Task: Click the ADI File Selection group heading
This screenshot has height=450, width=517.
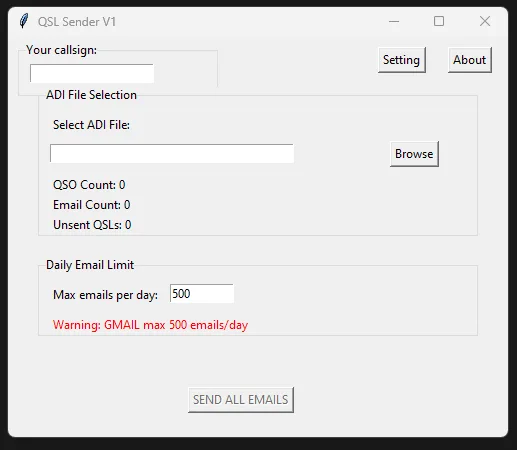Action: pyautogui.click(x=91, y=95)
